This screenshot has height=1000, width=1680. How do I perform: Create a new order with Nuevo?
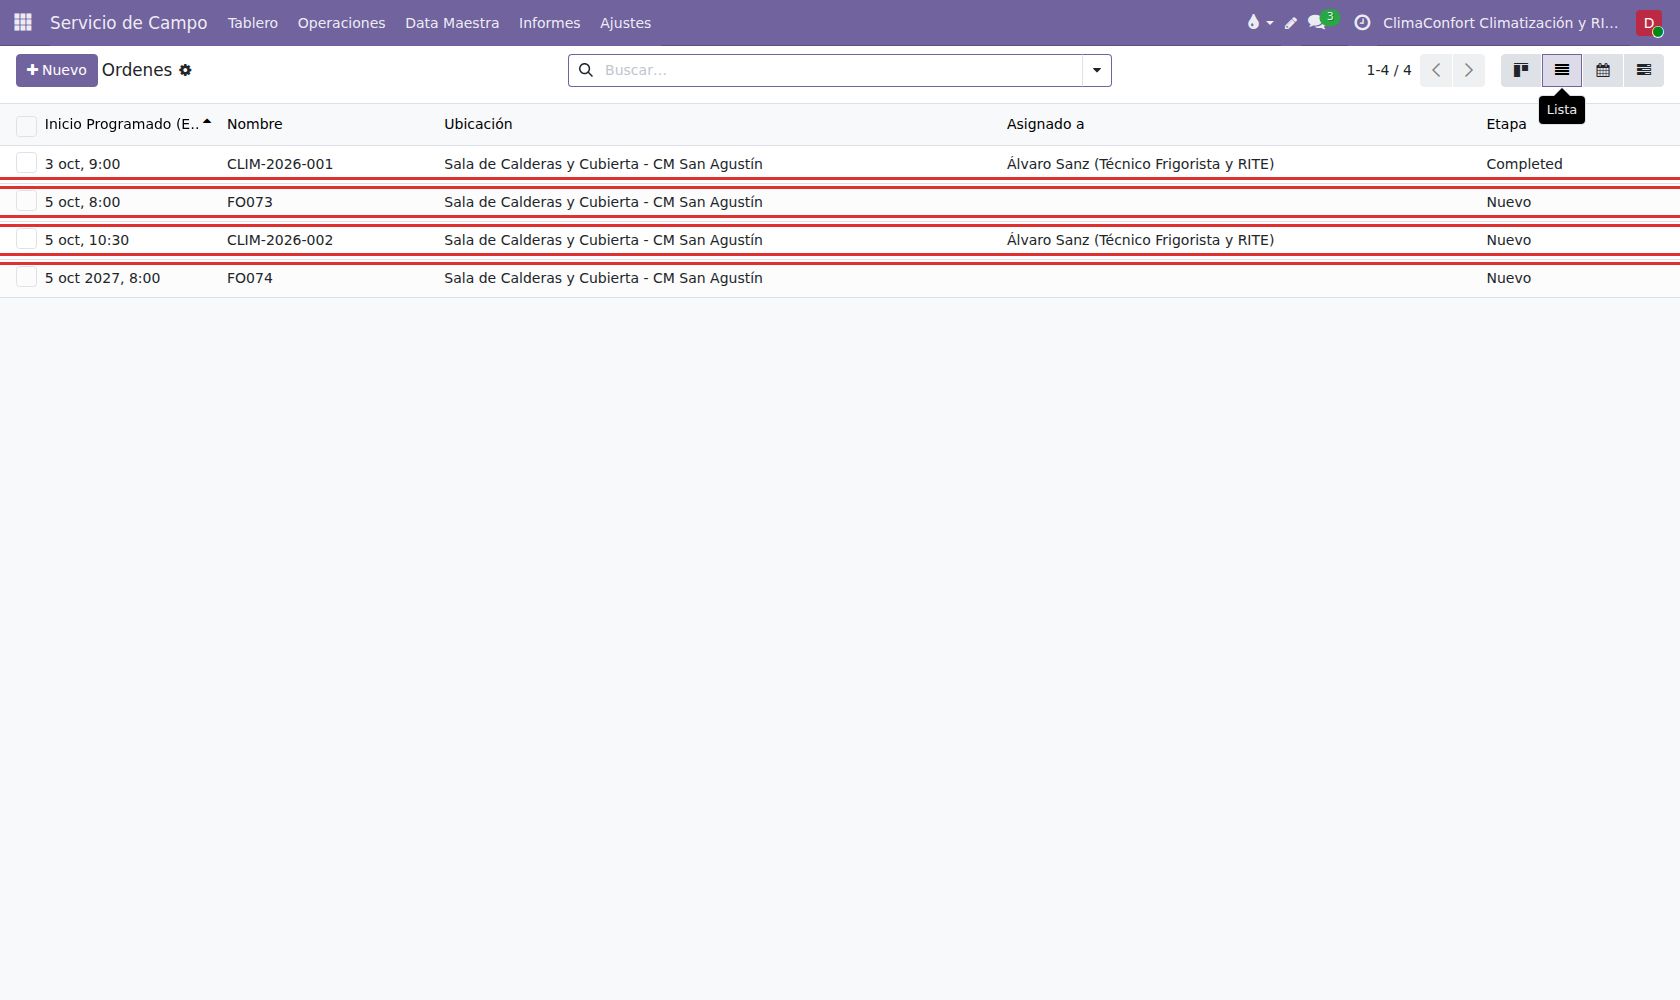pos(57,70)
